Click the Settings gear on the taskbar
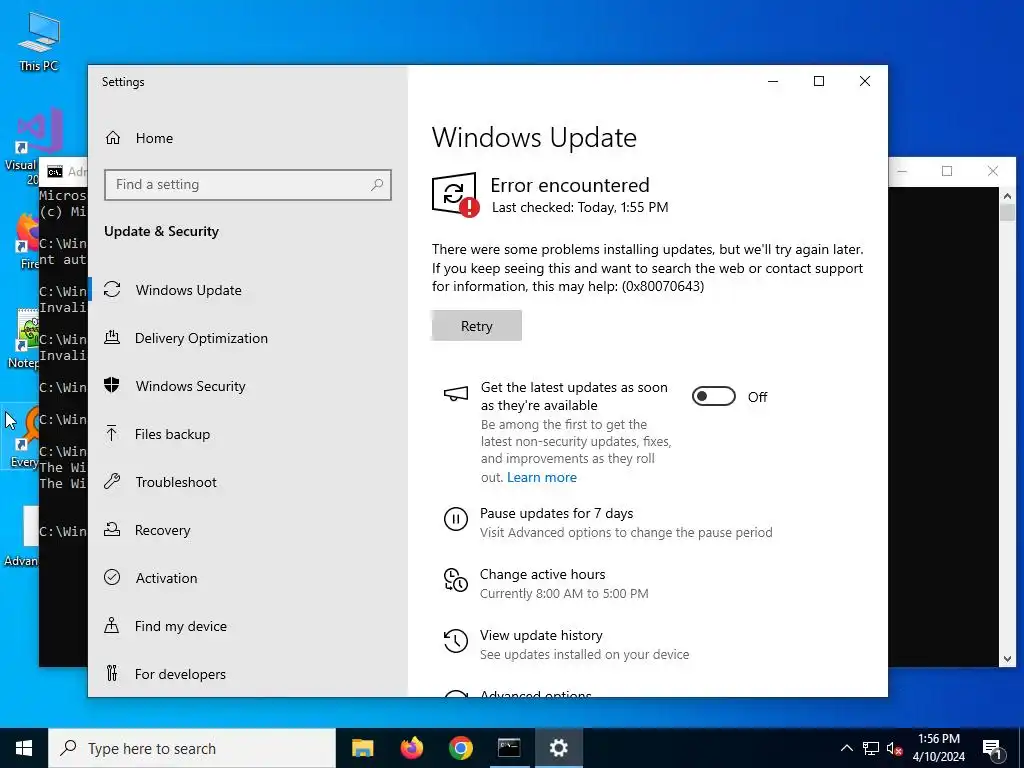This screenshot has height=768, width=1024. pyautogui.click(x=558, y=748)
